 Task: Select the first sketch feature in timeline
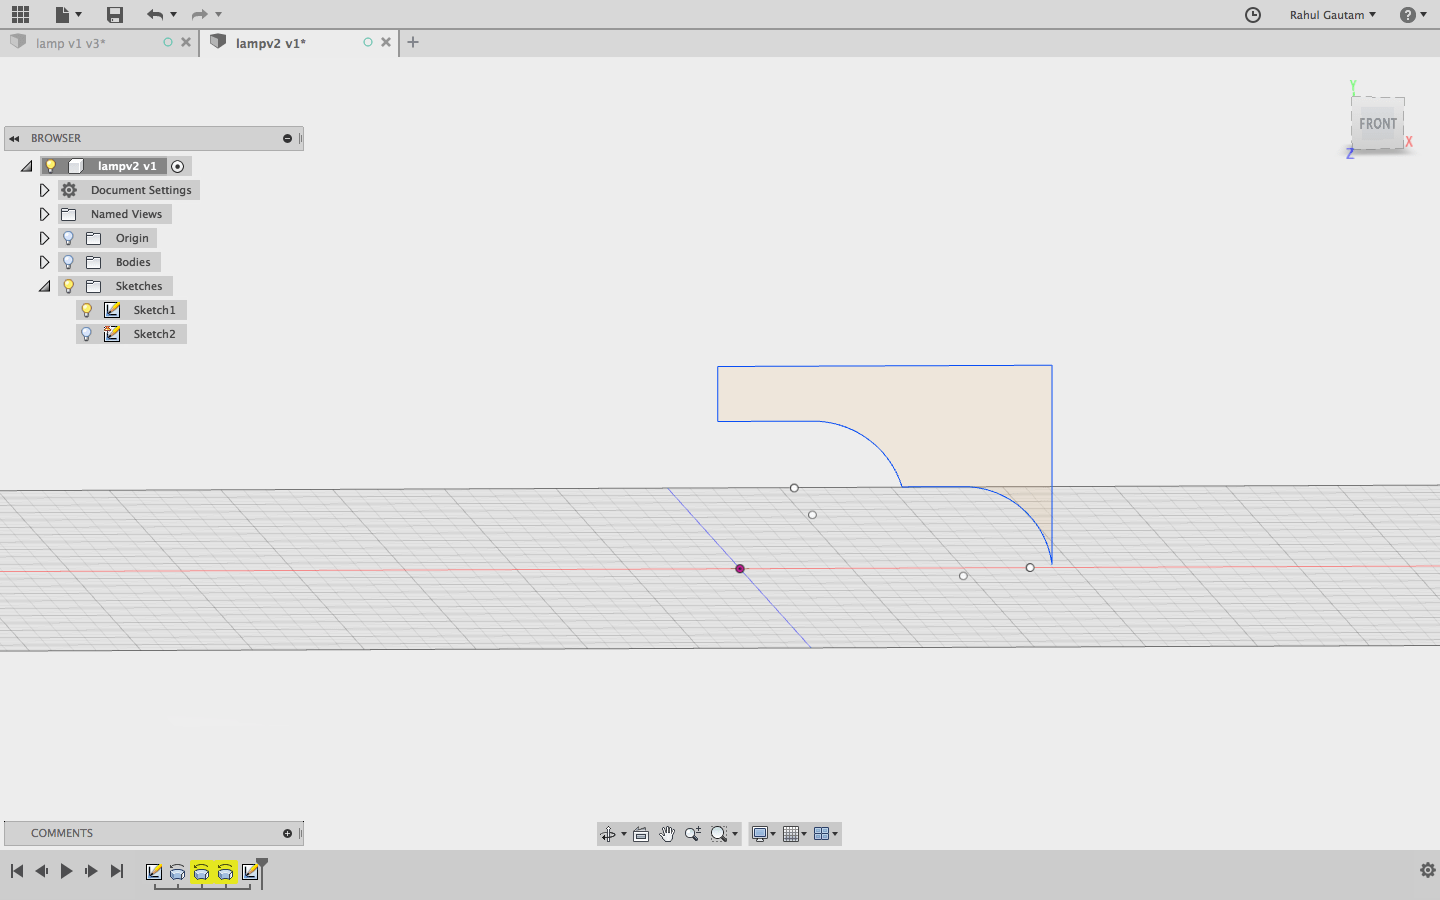pyautogui.click(x=154, y=872)
